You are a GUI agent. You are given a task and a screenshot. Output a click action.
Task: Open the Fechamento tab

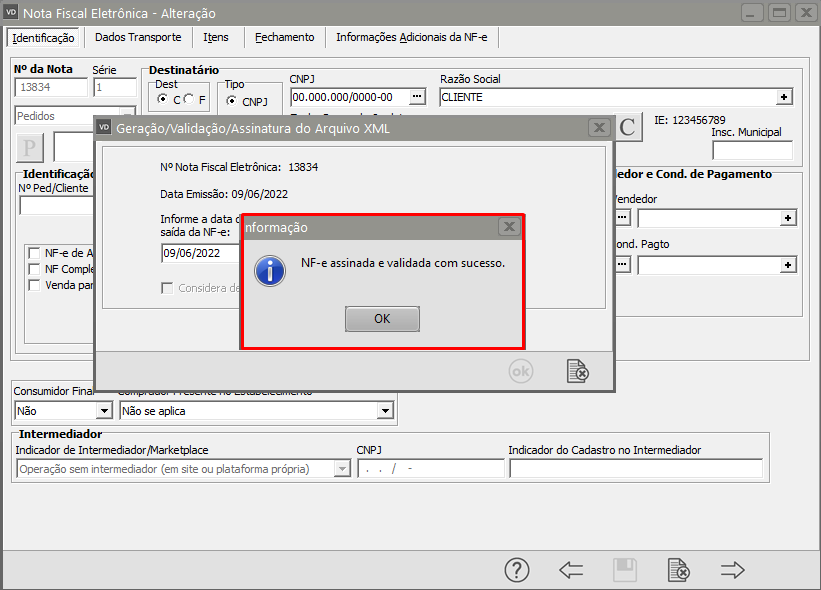(x=284, y=37)
